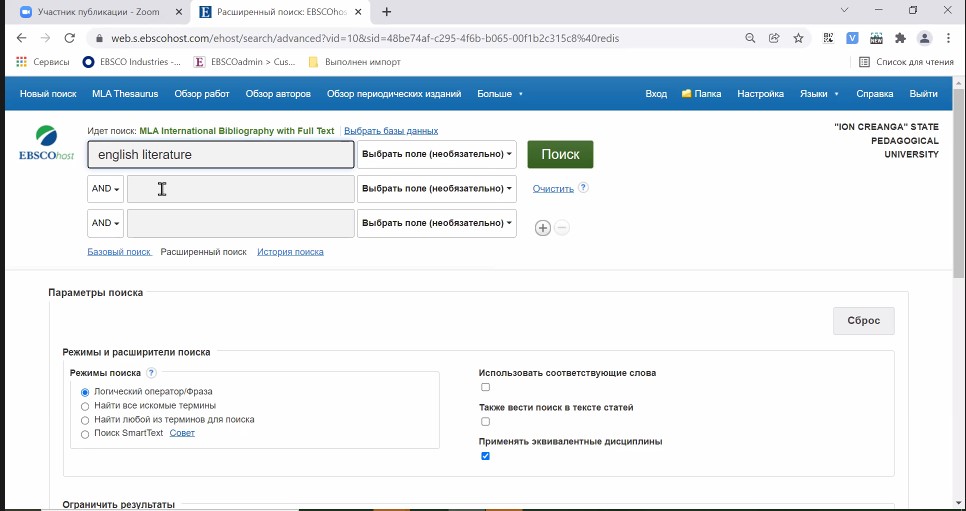
Task: Open first row Выбрать поле dropdown
Action: pos(437,154)
